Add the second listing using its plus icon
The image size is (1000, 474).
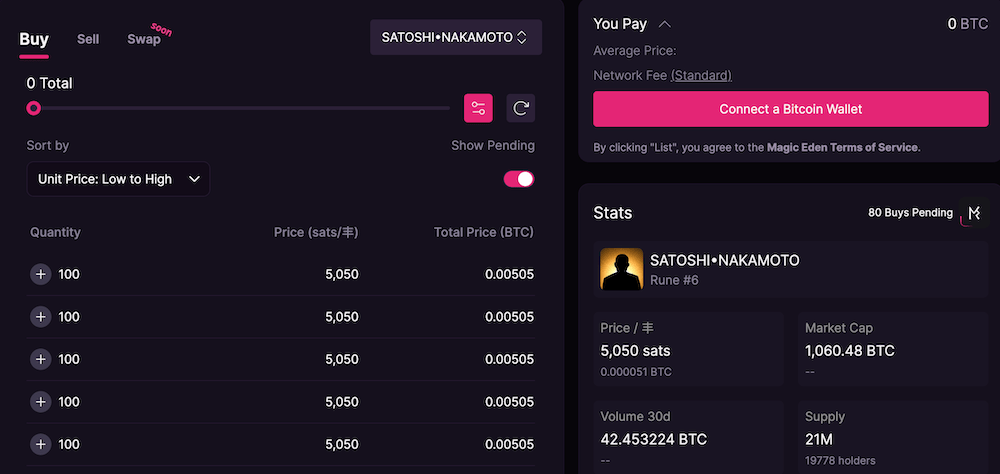tap(40, 317)
